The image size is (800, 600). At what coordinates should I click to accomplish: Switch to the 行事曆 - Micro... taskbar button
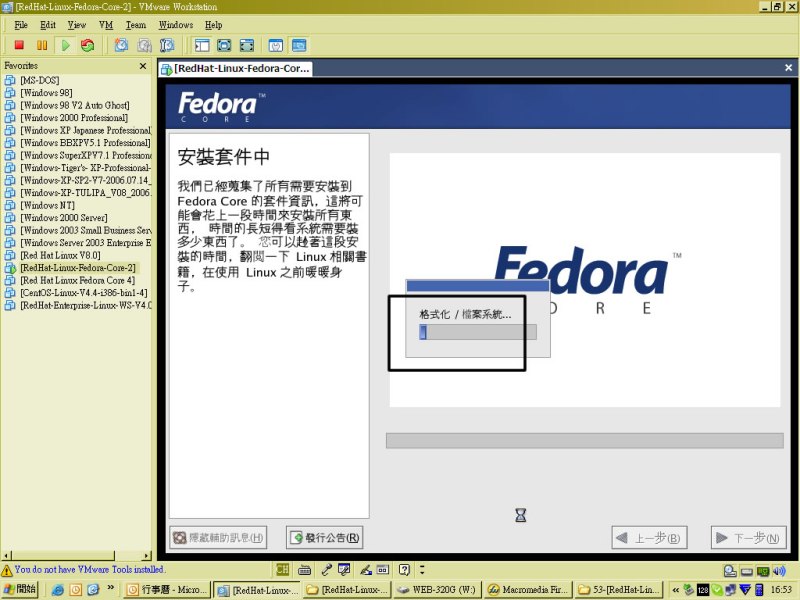pyautogui.click(x=167, y=590)
